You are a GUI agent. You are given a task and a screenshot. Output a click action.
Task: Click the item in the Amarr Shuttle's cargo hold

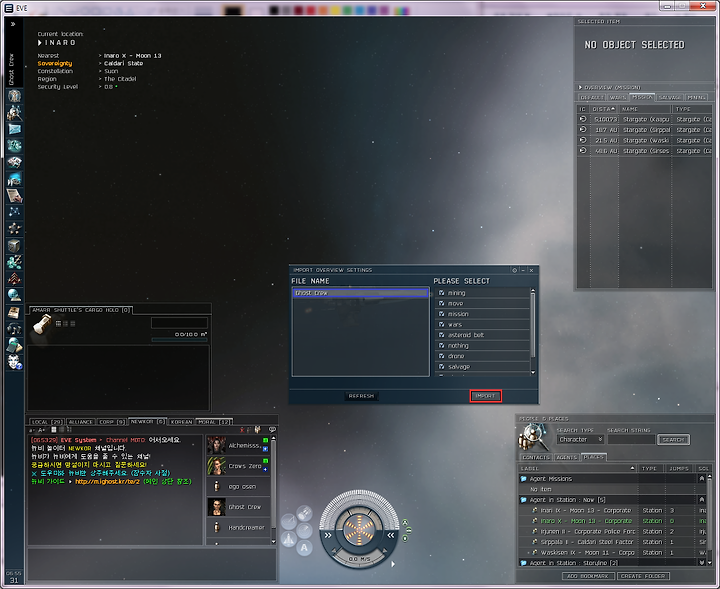click(42, 325)
